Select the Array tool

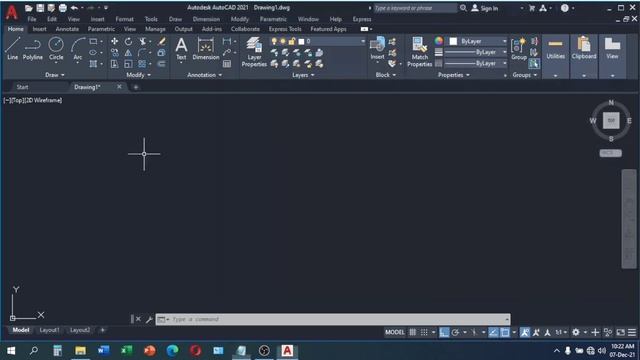click(142, 64)
